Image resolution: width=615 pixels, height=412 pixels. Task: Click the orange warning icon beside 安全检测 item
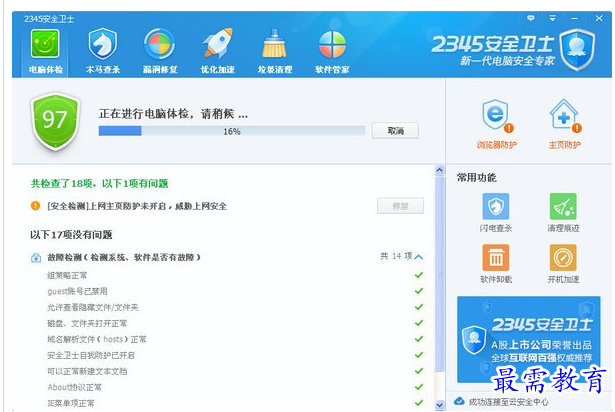35,206
